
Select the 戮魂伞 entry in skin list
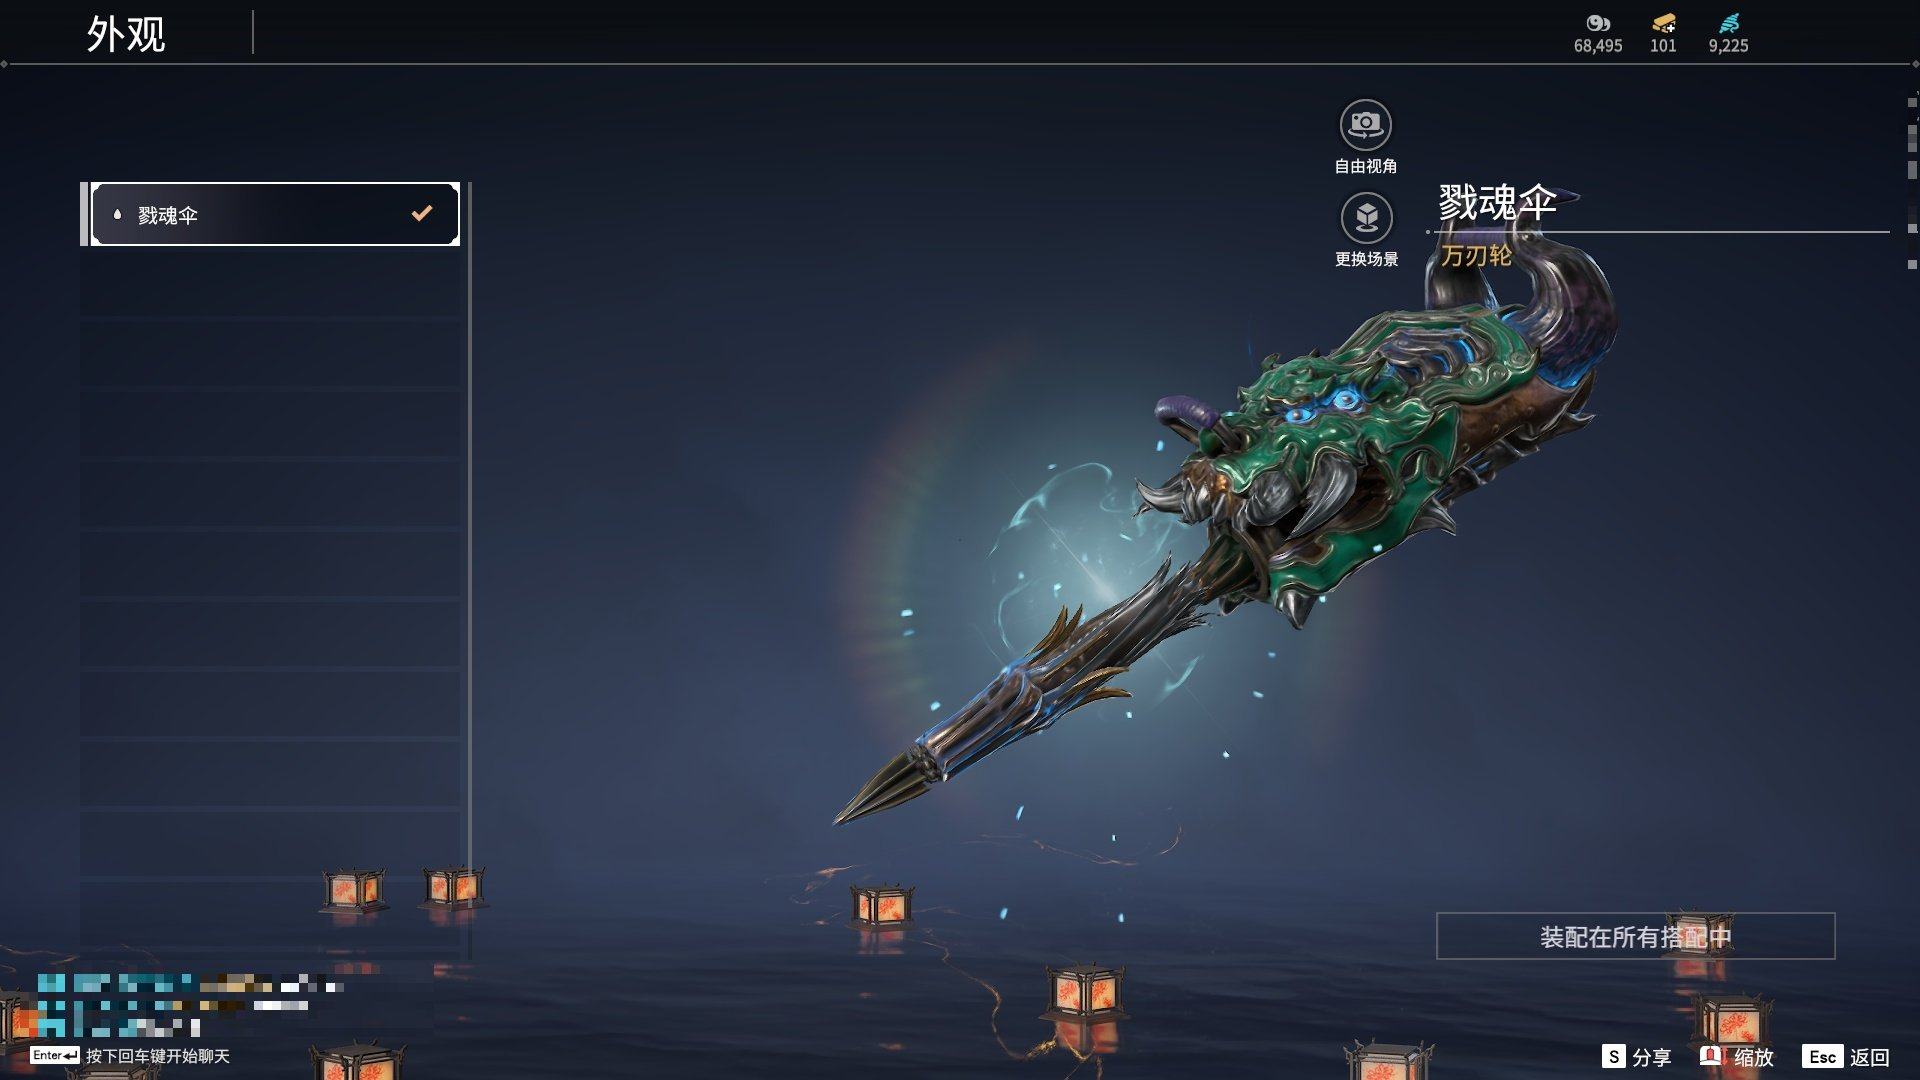coord(275,214)
